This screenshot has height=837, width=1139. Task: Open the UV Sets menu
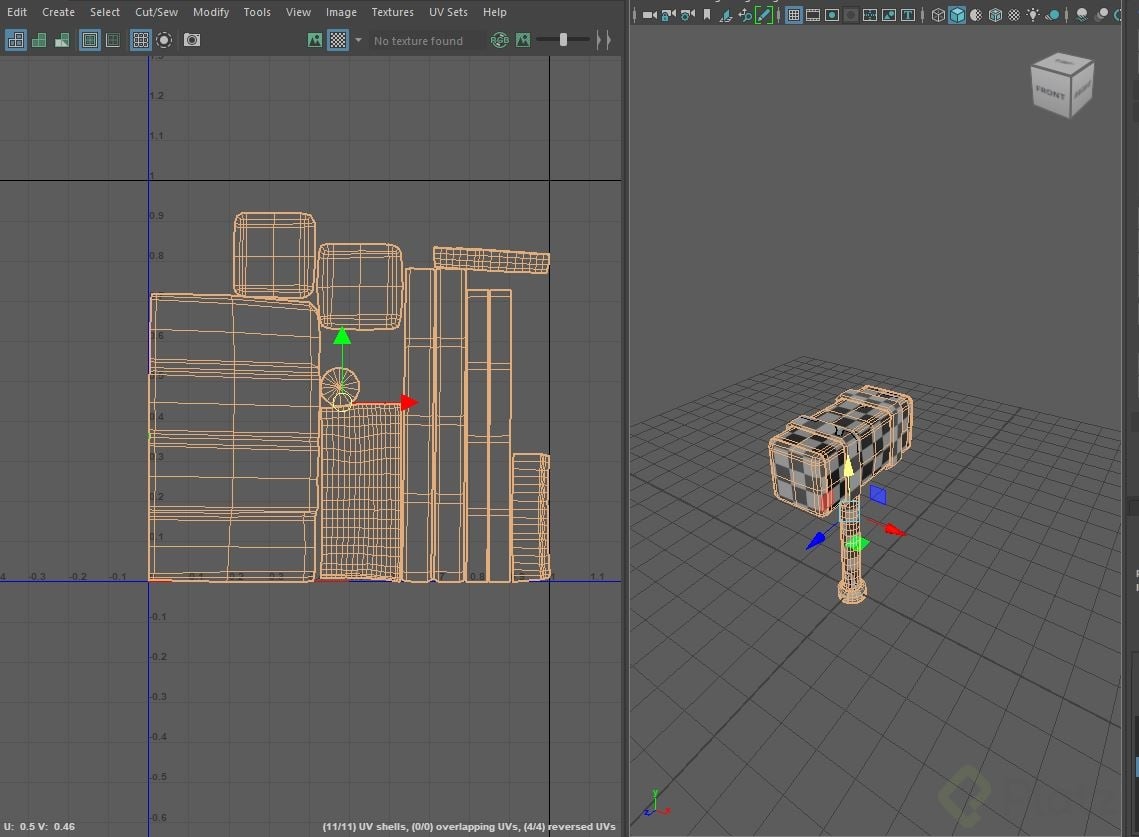tap(448, 12)
